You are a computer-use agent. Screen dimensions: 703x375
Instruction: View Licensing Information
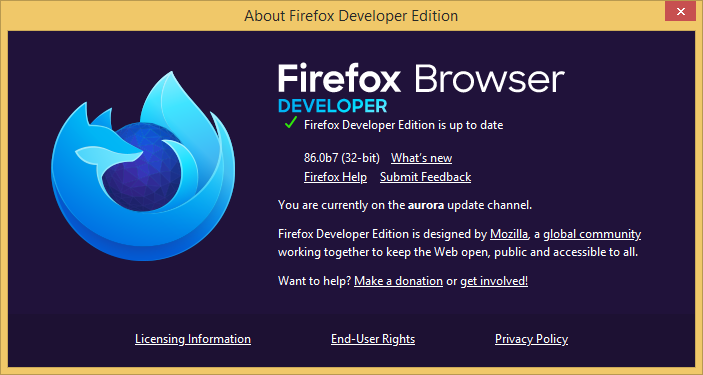point(193,339)
